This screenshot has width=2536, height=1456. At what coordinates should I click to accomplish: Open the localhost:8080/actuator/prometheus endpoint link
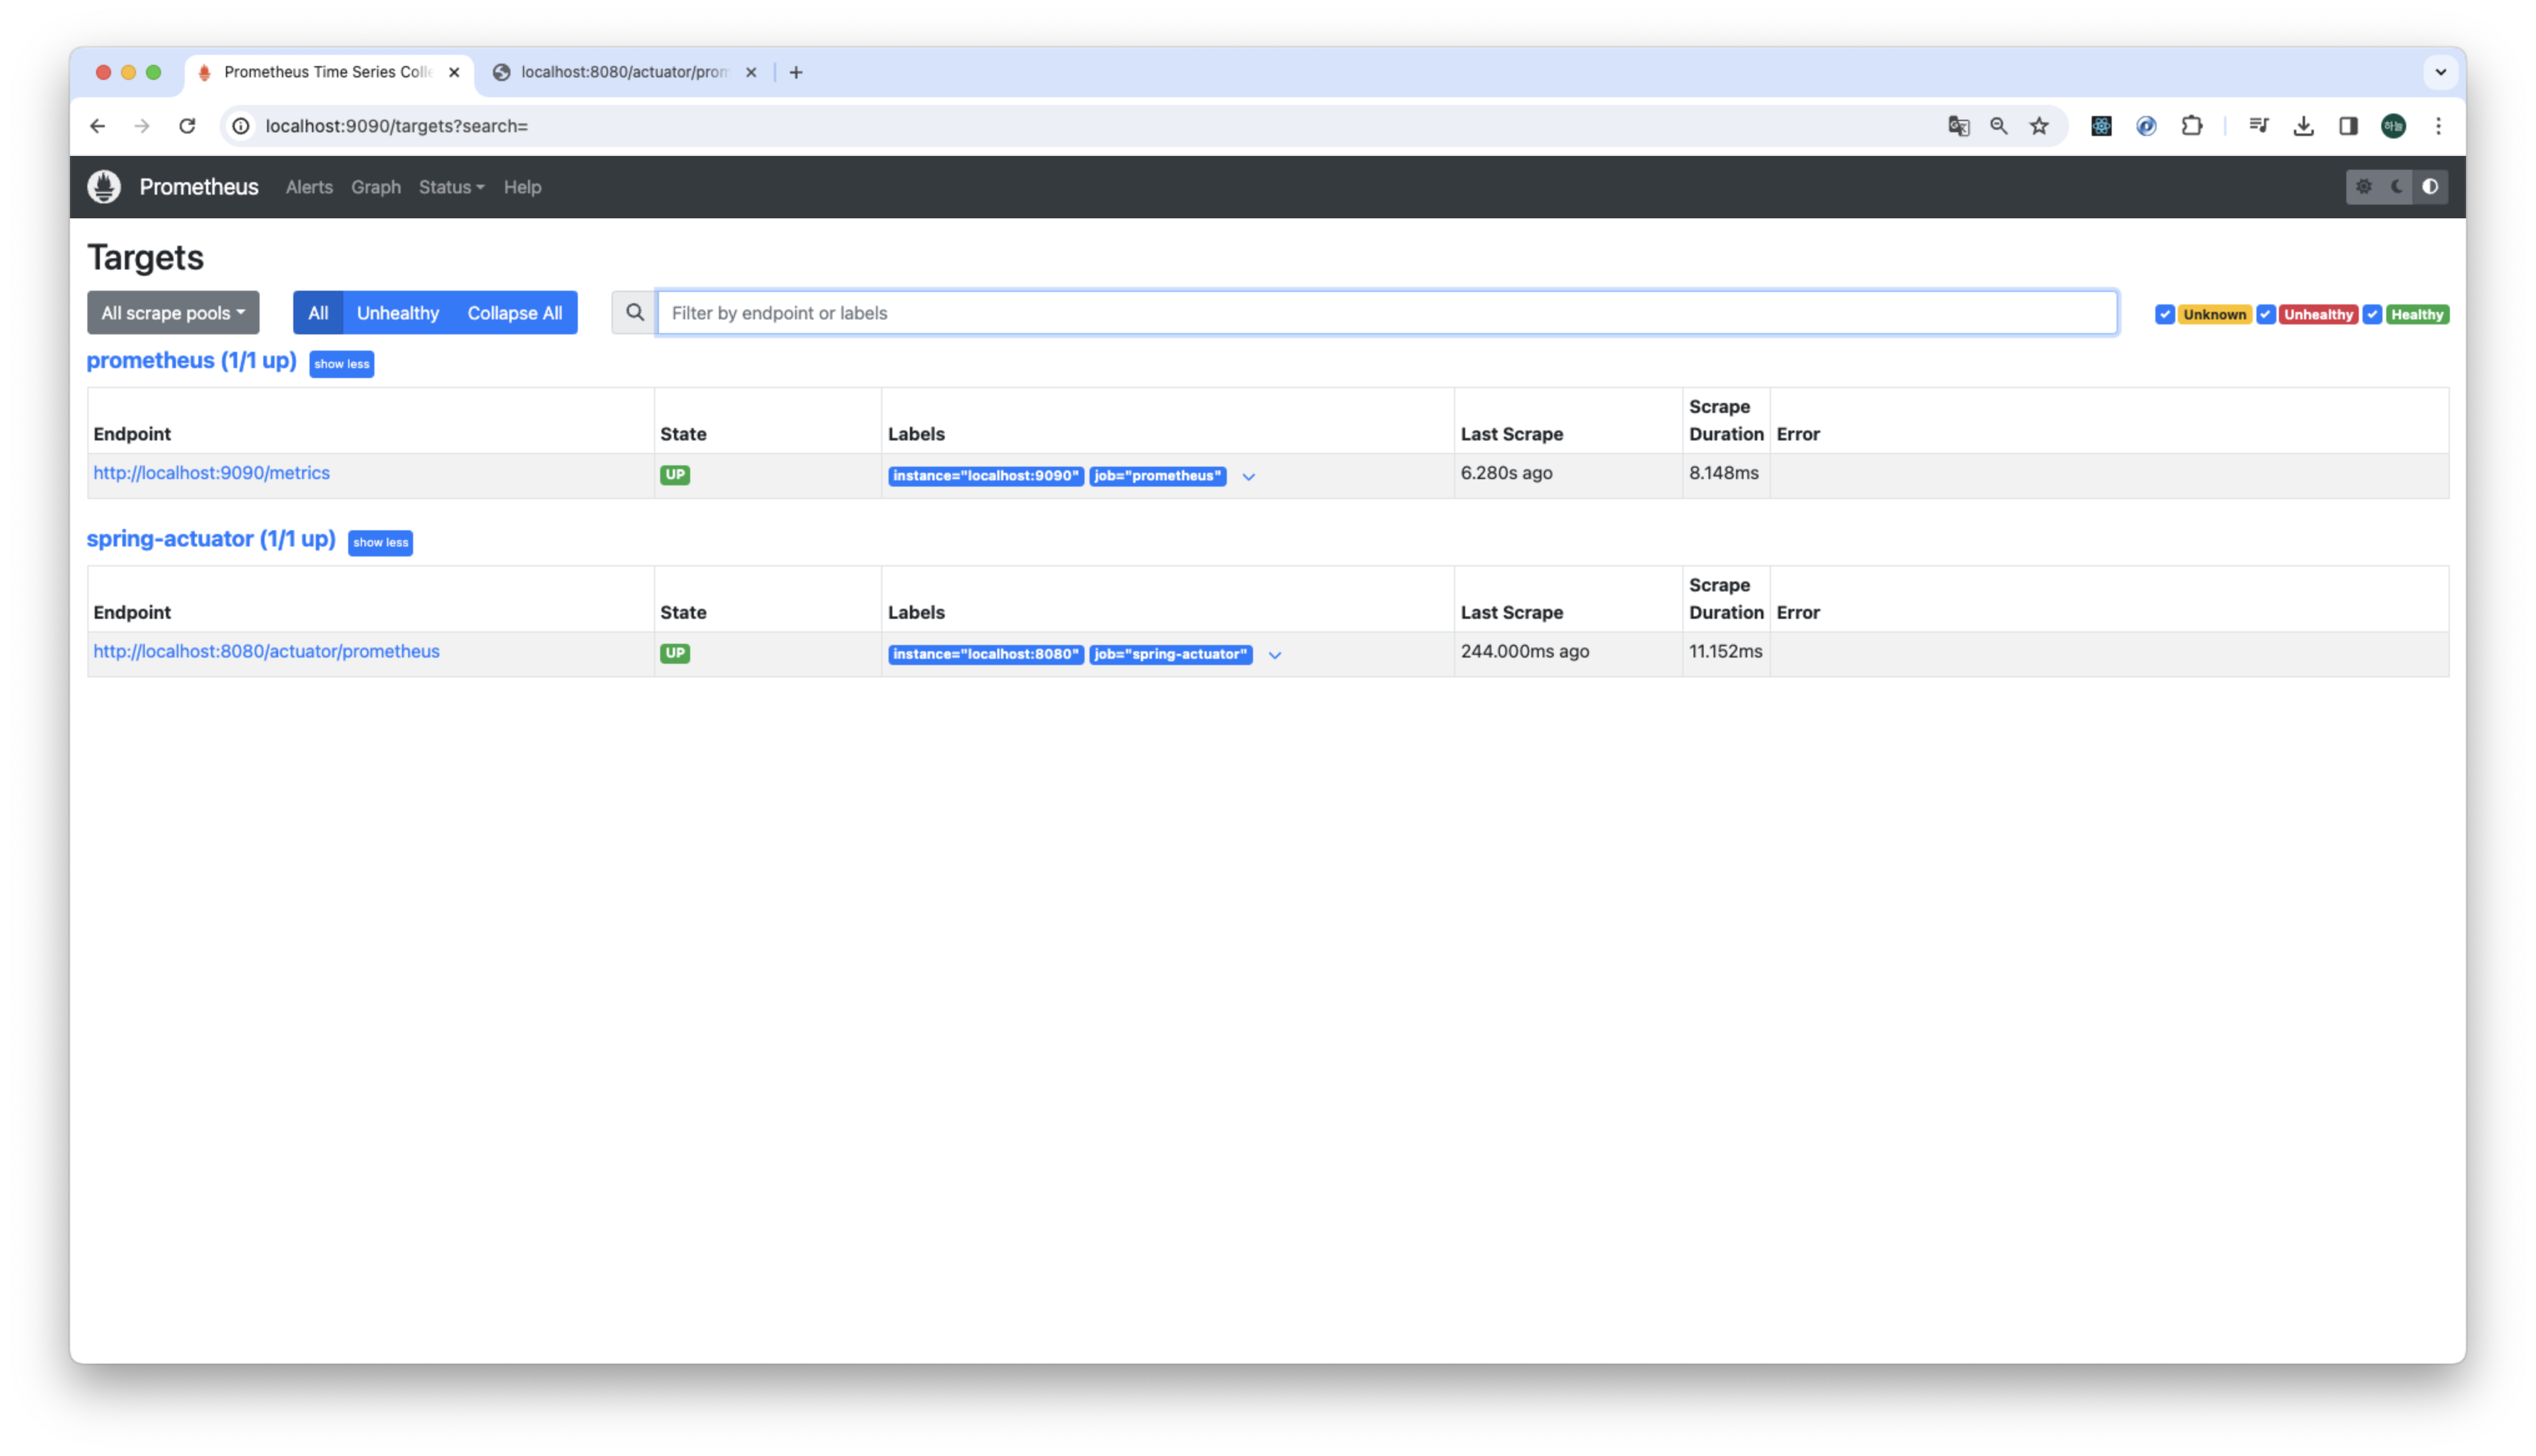pos(266,651)
